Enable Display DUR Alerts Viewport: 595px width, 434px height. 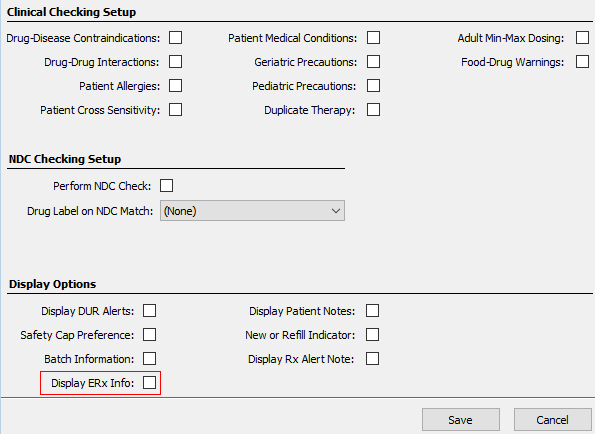tap(150, 311)
